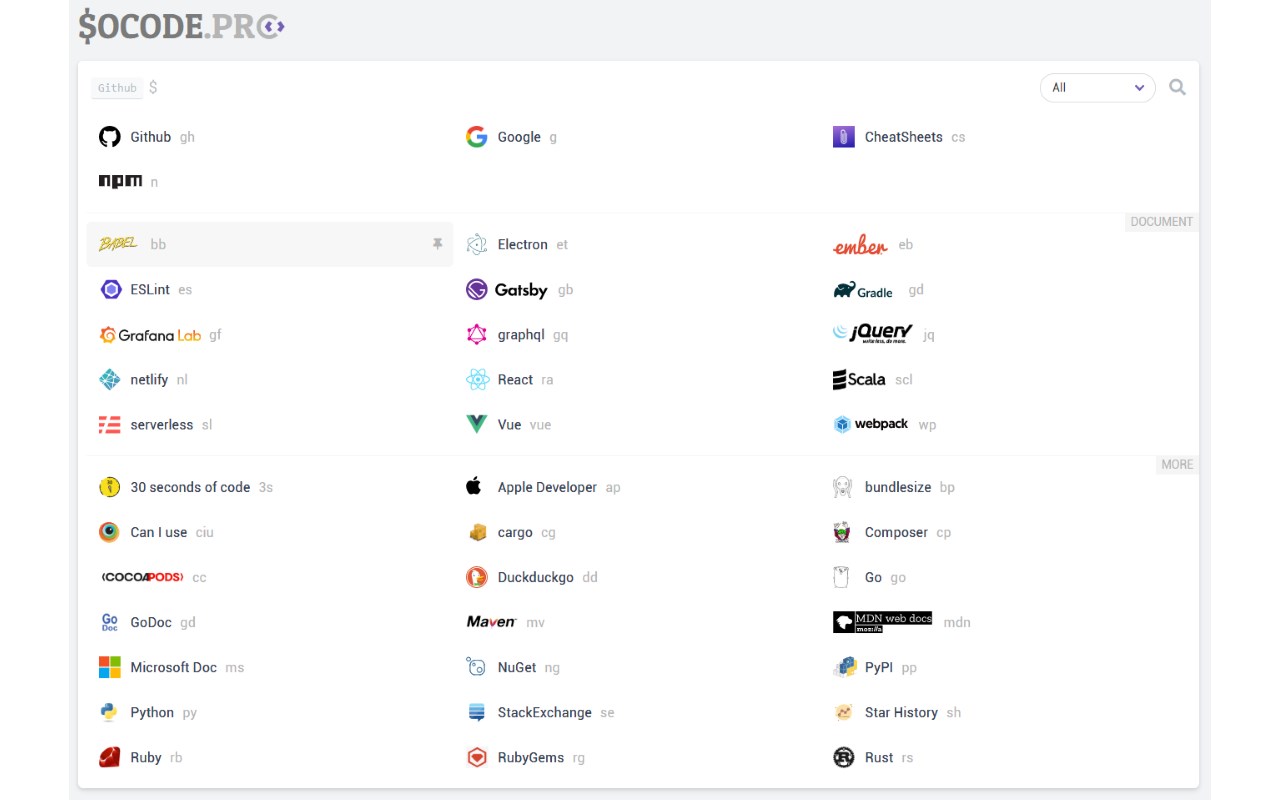
Task: Click the Google G logo
Action: 477,137
